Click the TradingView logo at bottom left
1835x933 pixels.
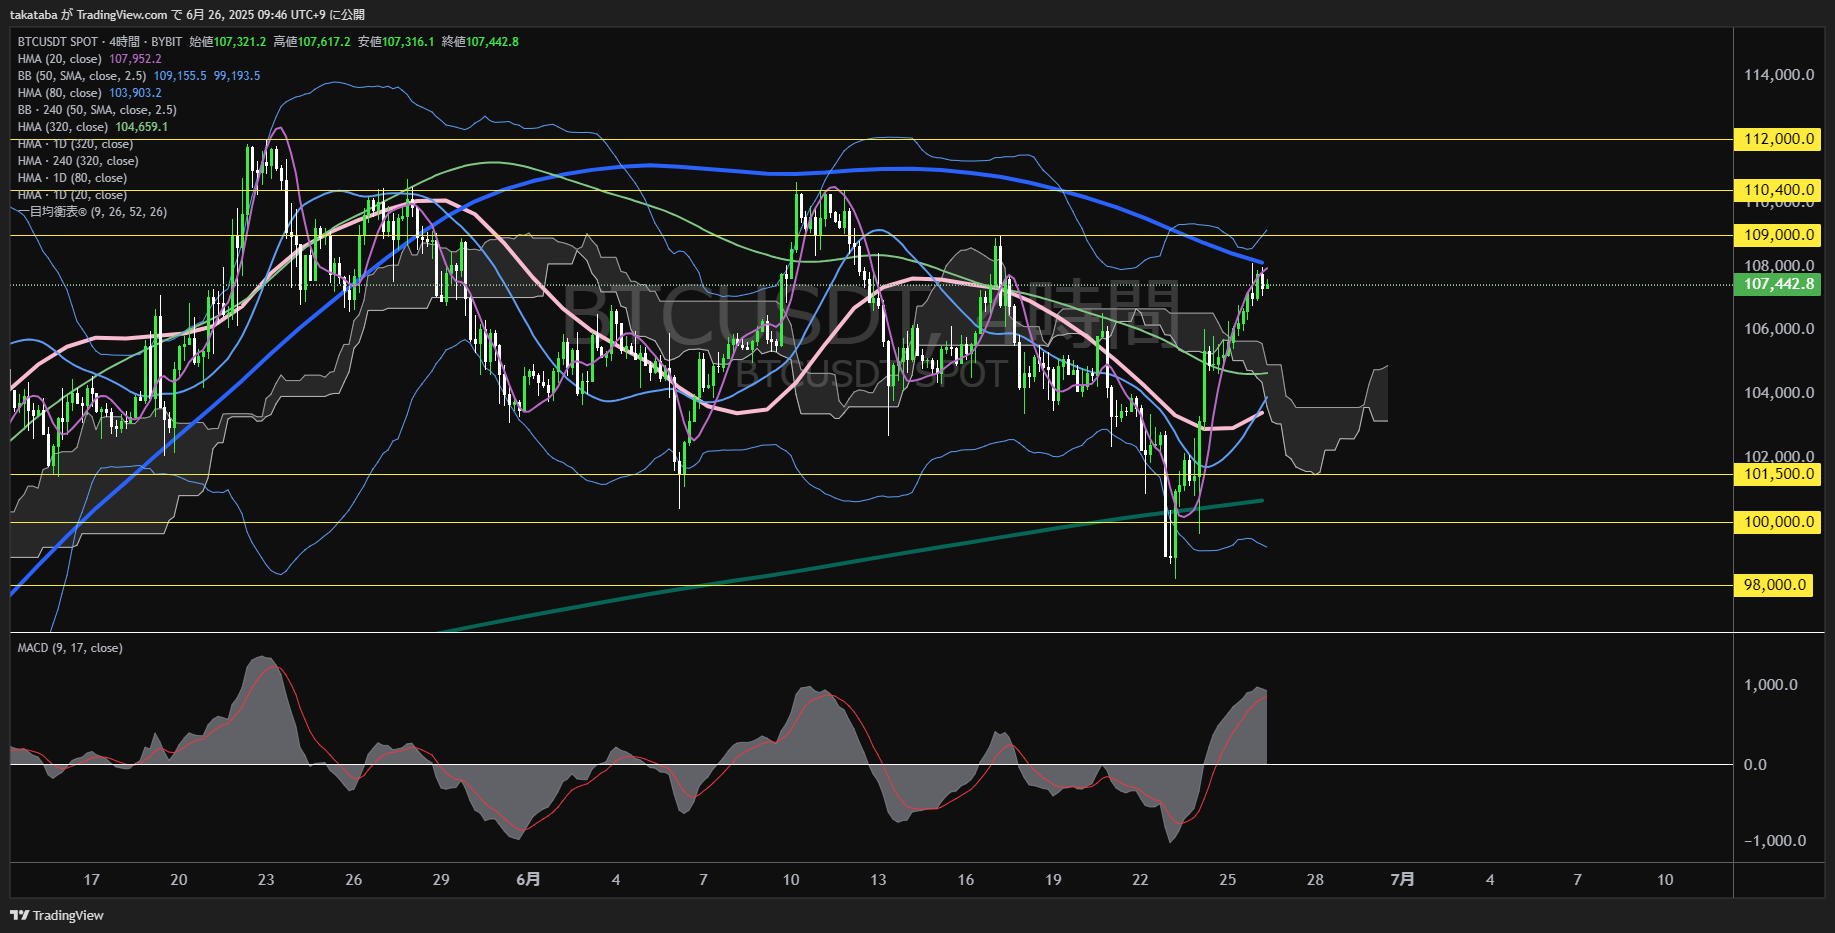coord(57,915)
